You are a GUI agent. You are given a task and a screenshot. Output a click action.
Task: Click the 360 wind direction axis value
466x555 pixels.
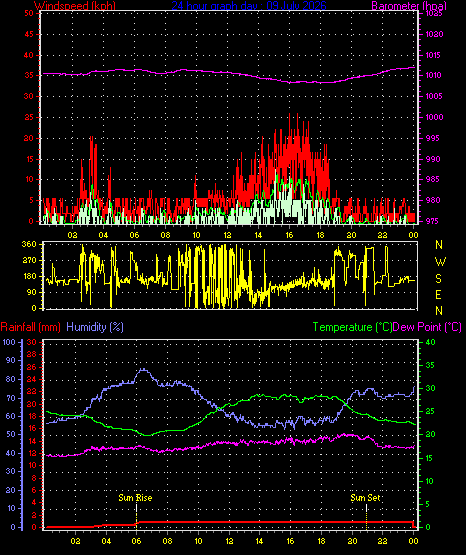[29, 244]
